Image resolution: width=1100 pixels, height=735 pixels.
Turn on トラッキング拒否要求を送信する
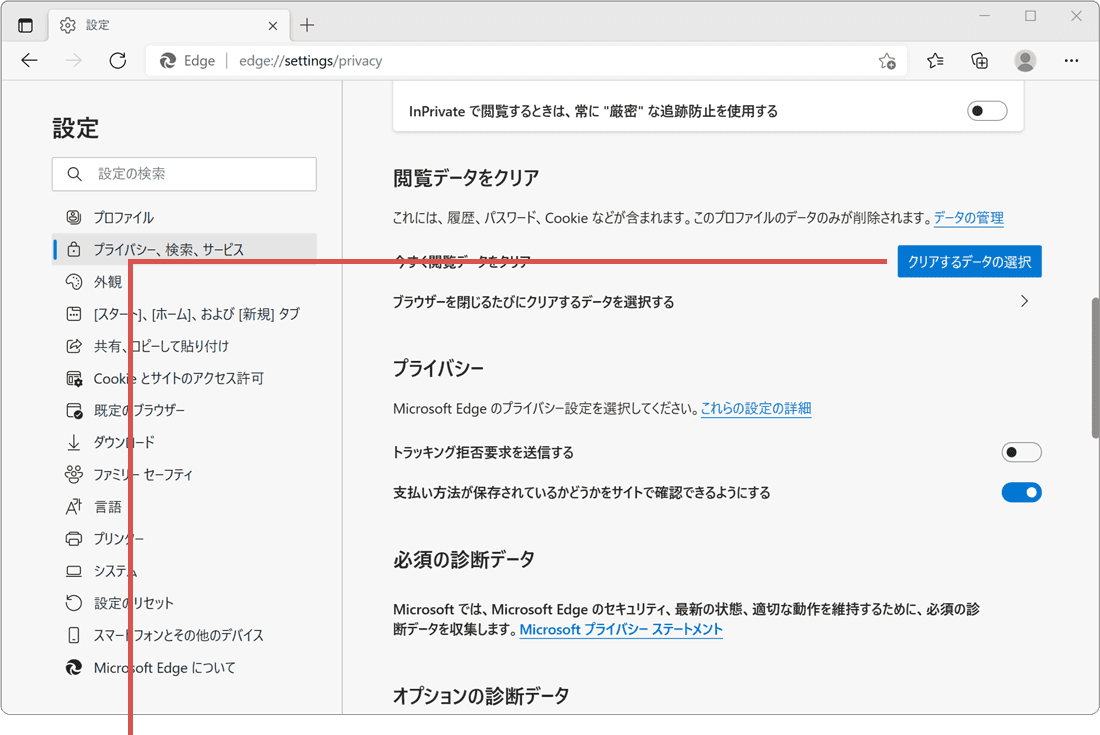1021,452
